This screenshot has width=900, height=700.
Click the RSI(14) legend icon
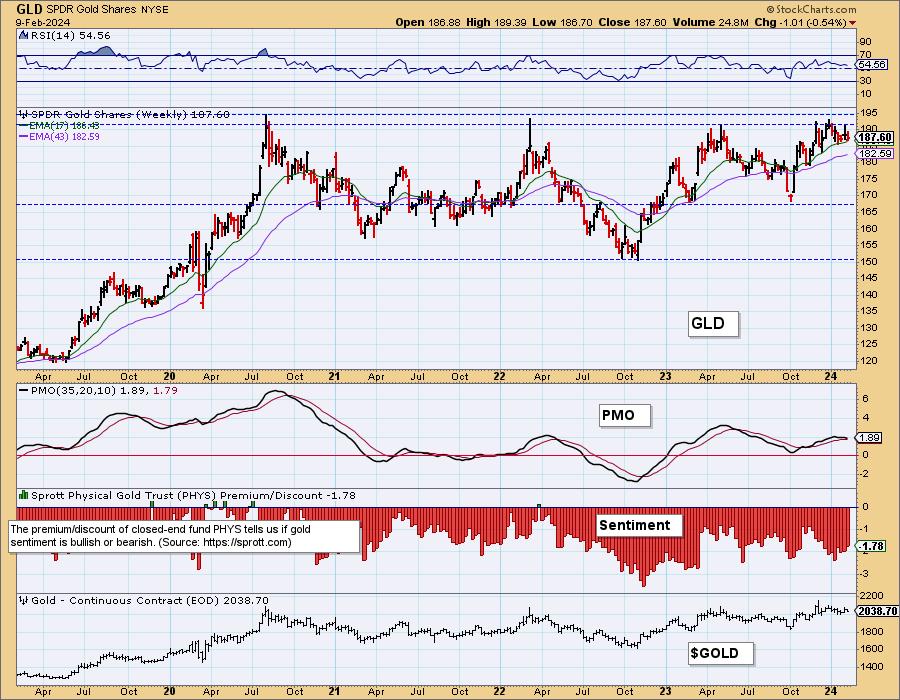click(x=23, y=35)
